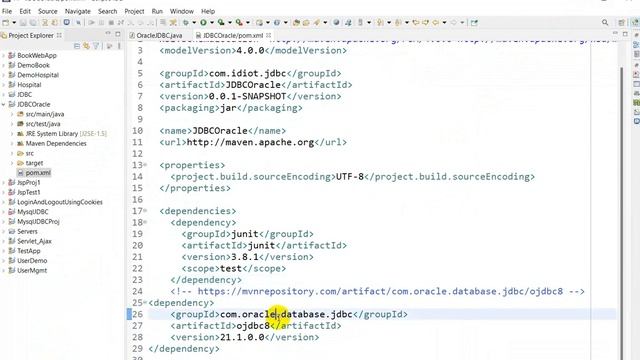
Task: Expand the src/main/java folder node
Action: (12, 114)
